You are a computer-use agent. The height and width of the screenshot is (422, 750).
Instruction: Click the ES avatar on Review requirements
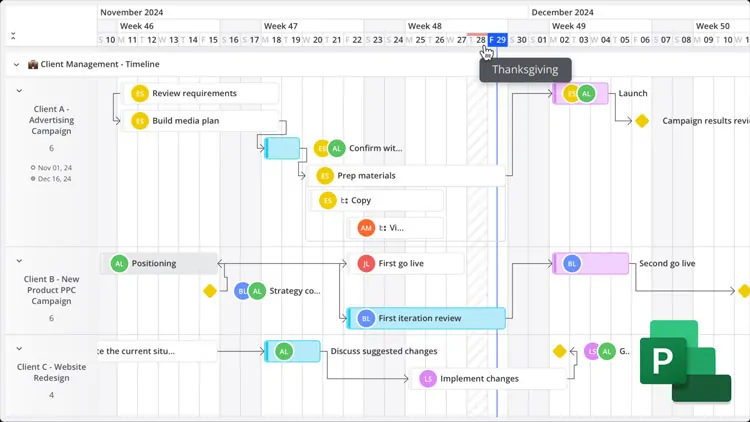click(x=140, y=93)
